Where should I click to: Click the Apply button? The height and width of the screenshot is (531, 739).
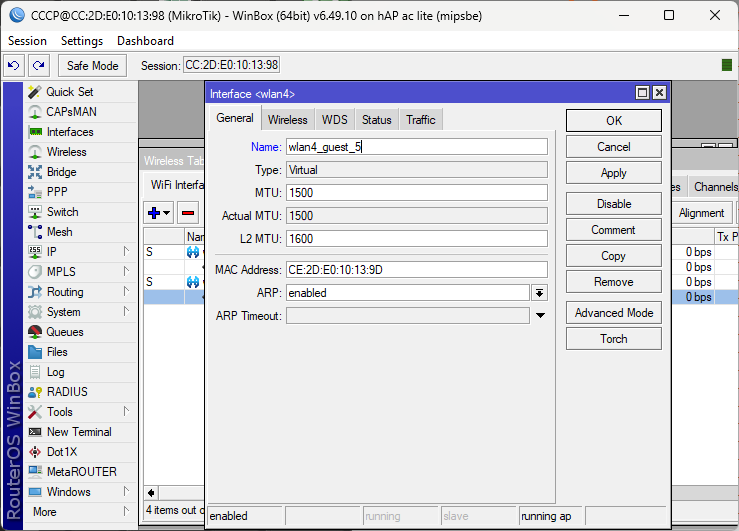614,173
